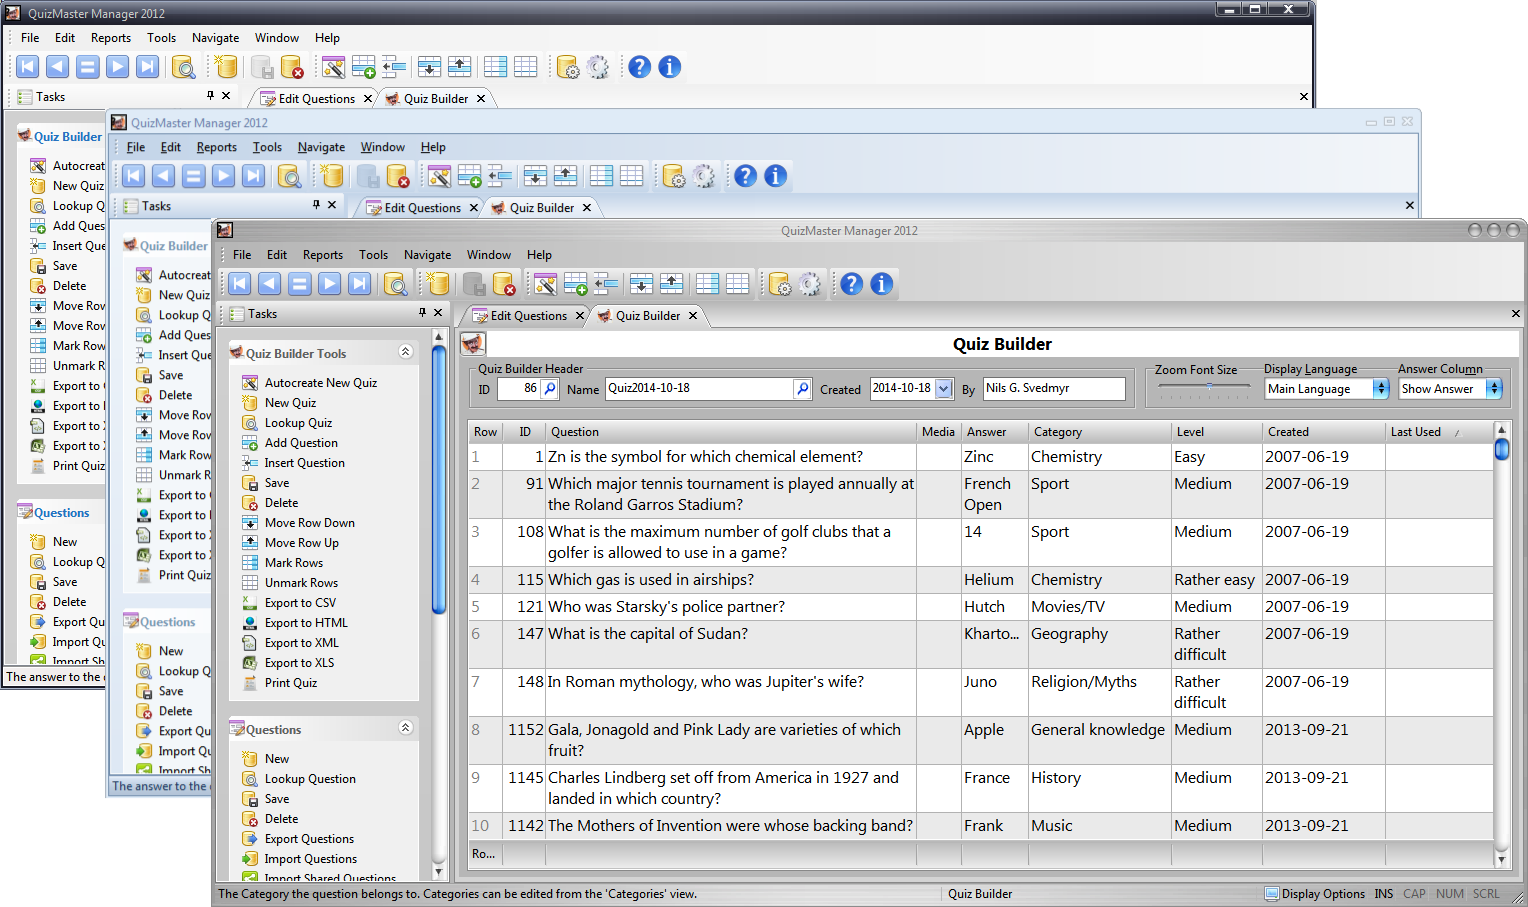This screenshot has height=907, width=1528.
Task: Toggle the Tasks panel pin in middle window
Action: tap(316, 204)
